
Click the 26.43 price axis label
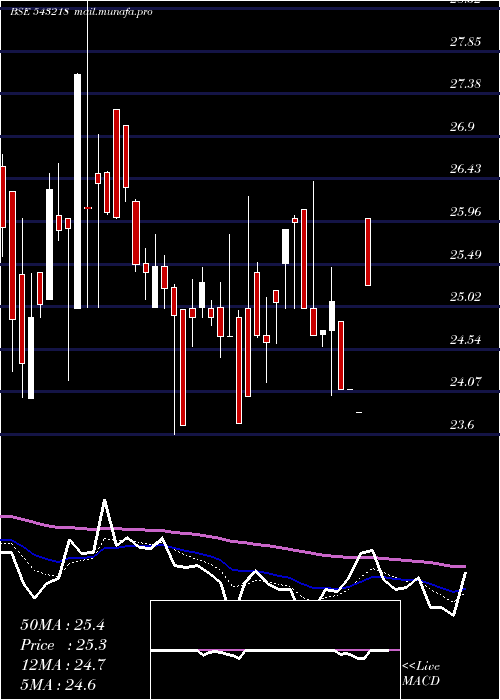pyautogui.click(x=466, y=169)
